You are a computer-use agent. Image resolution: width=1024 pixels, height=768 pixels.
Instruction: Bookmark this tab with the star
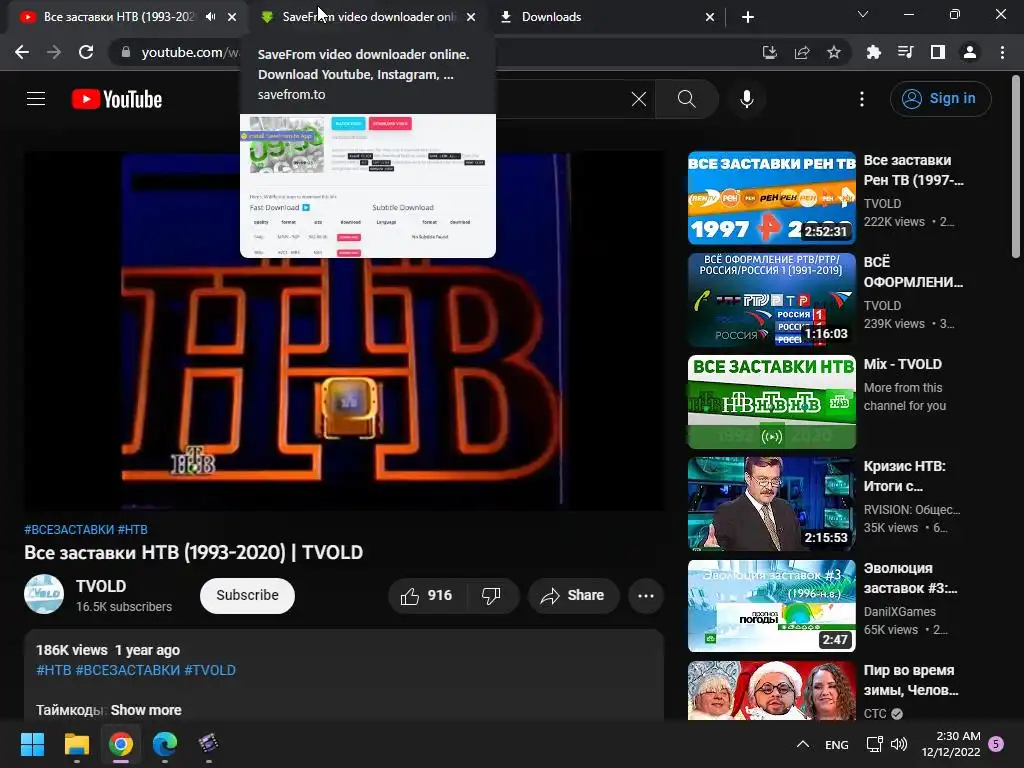(x=833, y=52)
